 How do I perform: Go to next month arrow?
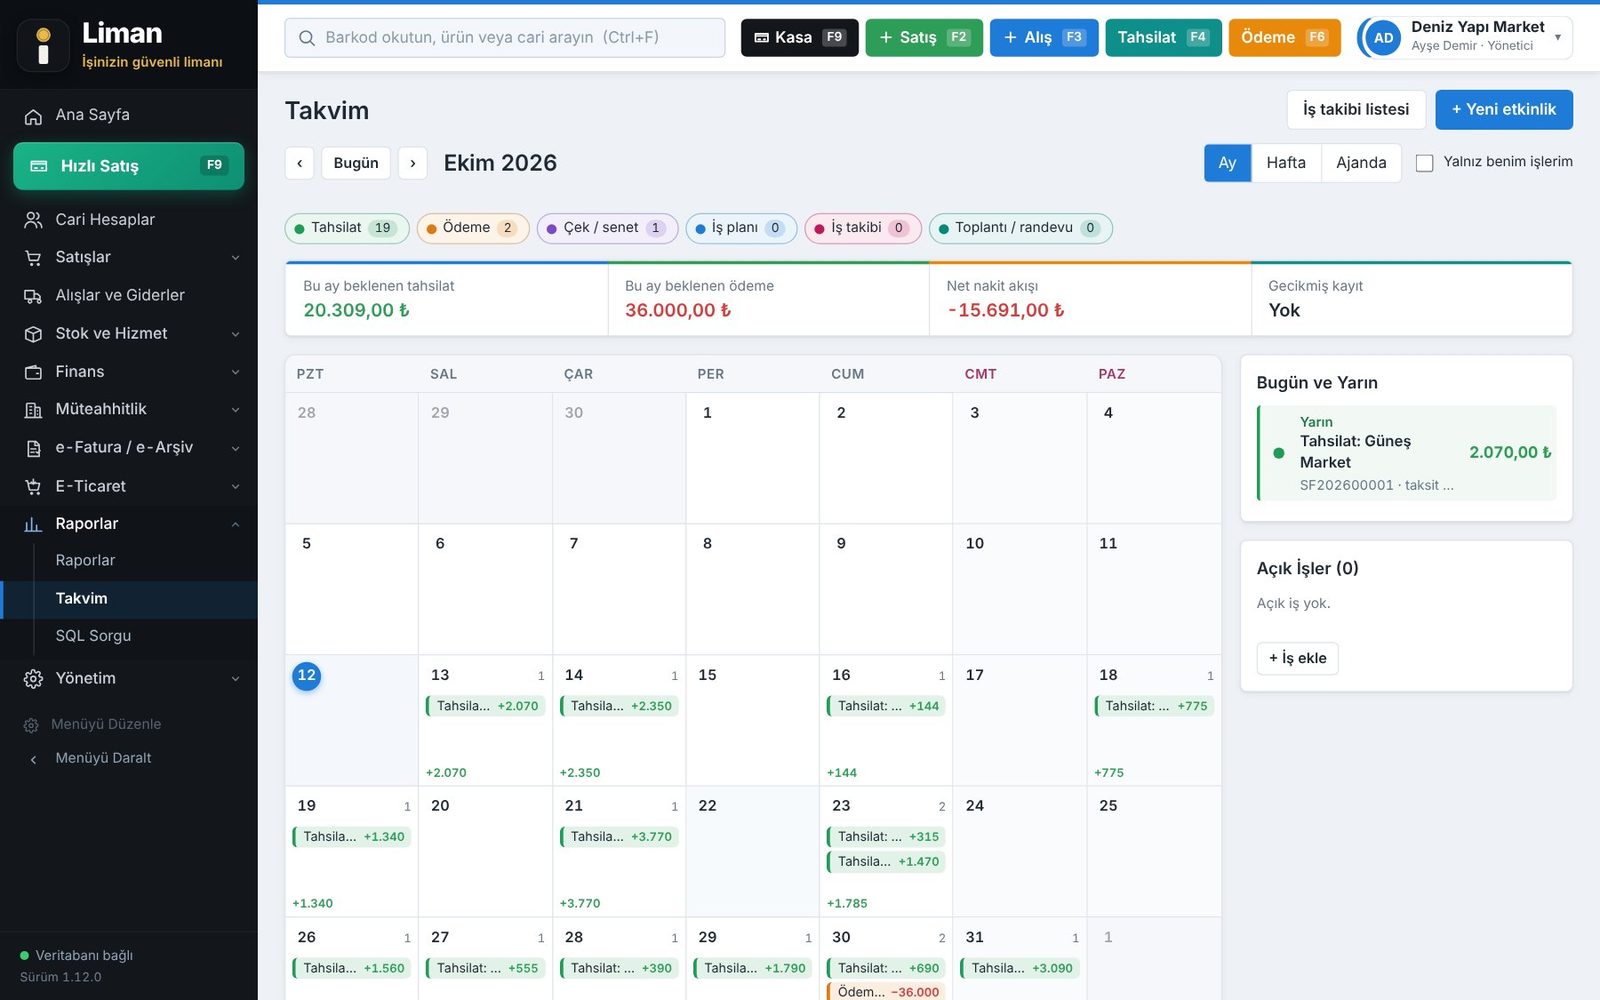pyautogui.click(x=413, y=163)
